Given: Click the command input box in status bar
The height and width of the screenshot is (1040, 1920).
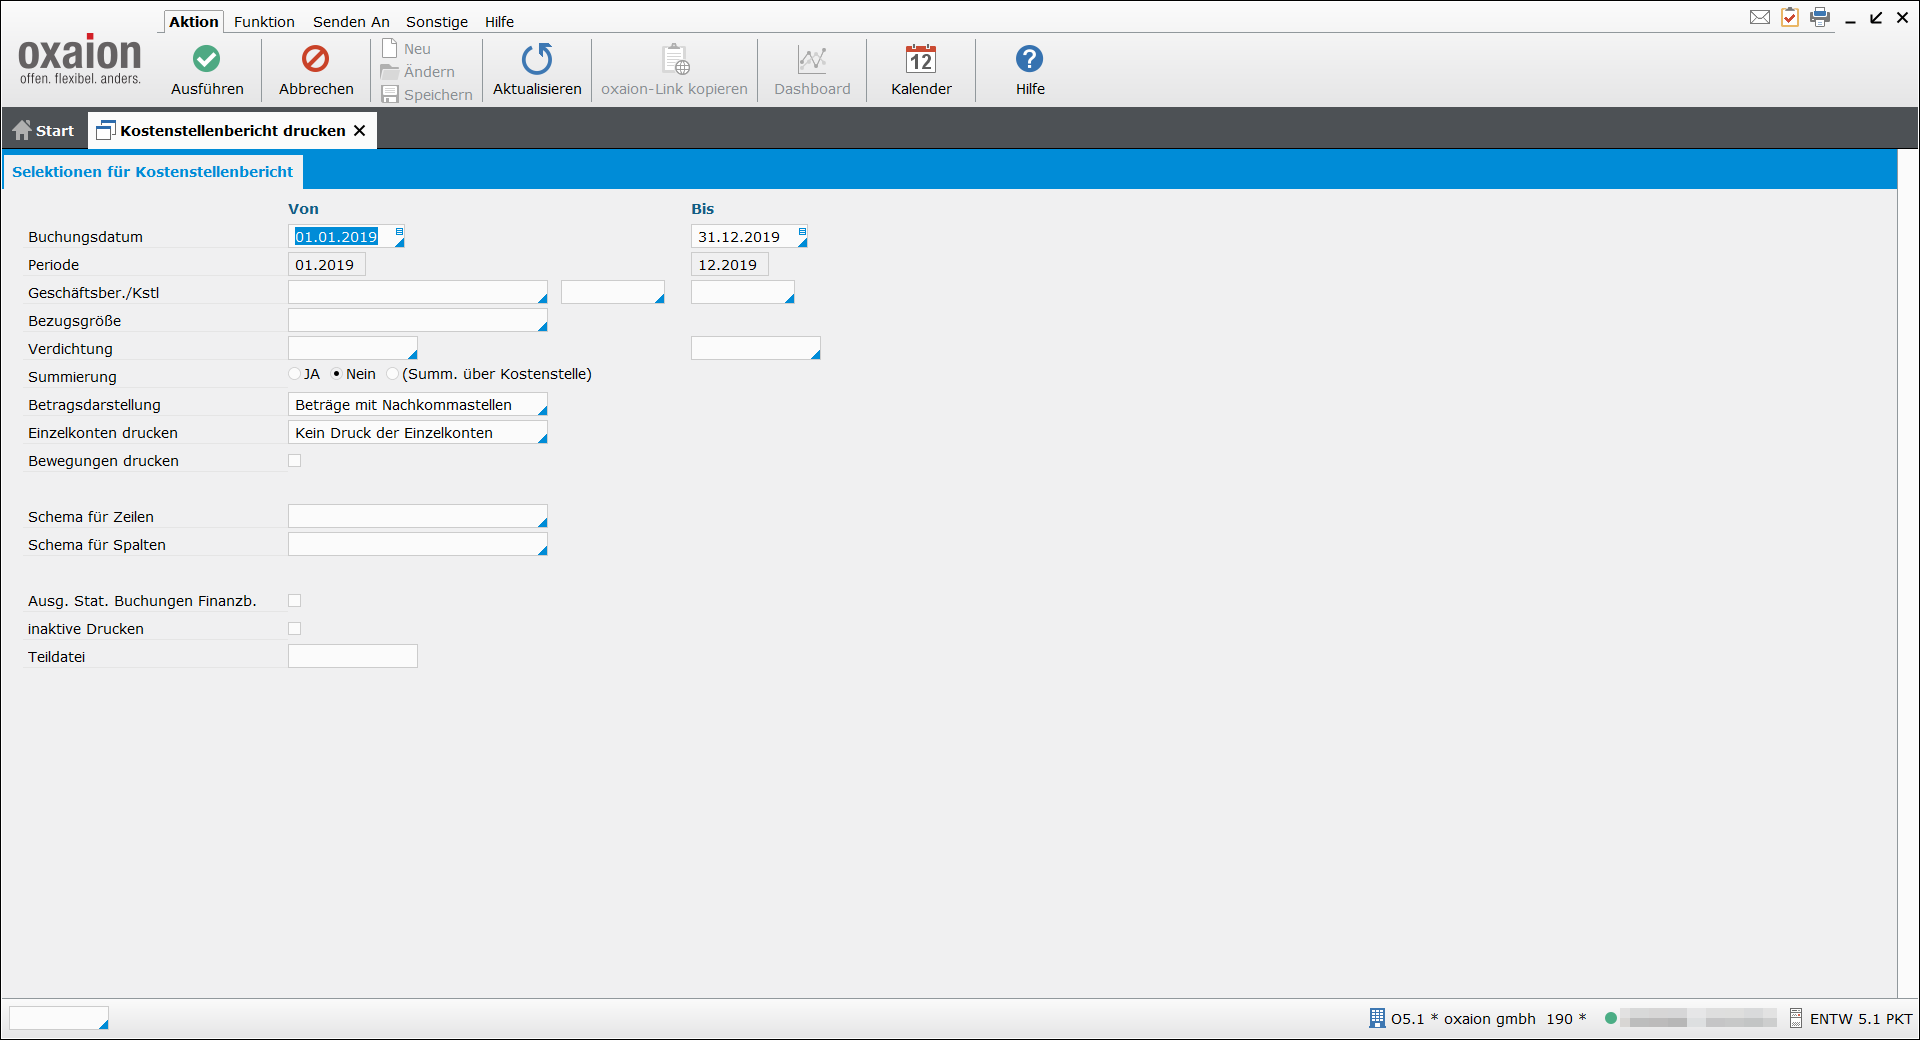Looking at the screenshot, I should point(58,1018).
